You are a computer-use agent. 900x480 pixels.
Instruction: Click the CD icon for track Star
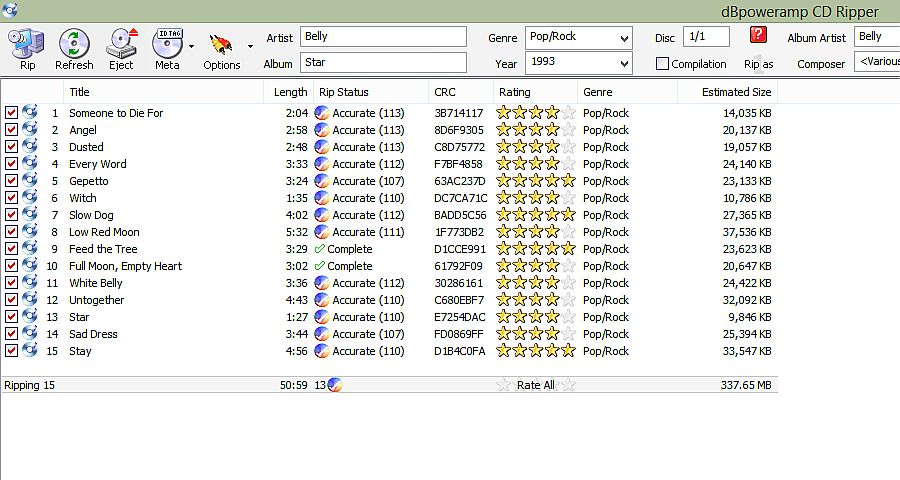pos(30,316)
